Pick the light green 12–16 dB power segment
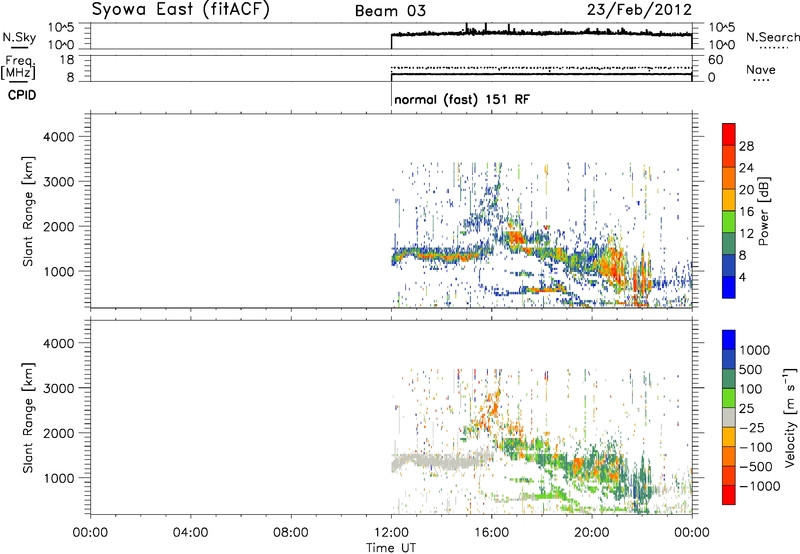Image resolution: width=800 pixels, height=554 pixels. (729, 222)
